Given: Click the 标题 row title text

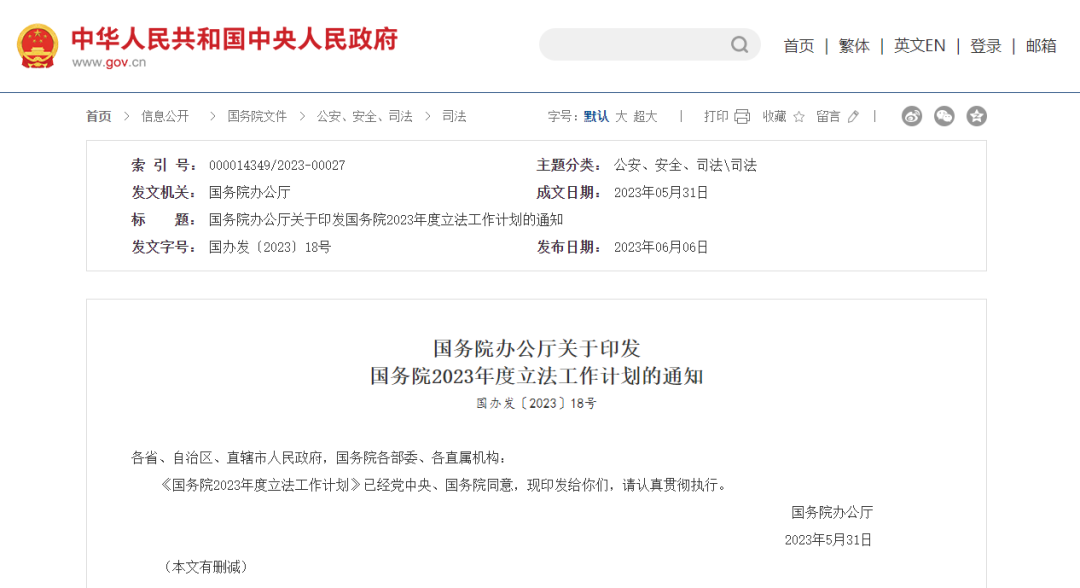Looking at the screenshot, I should pyautogui.click(x=386, y=220).
